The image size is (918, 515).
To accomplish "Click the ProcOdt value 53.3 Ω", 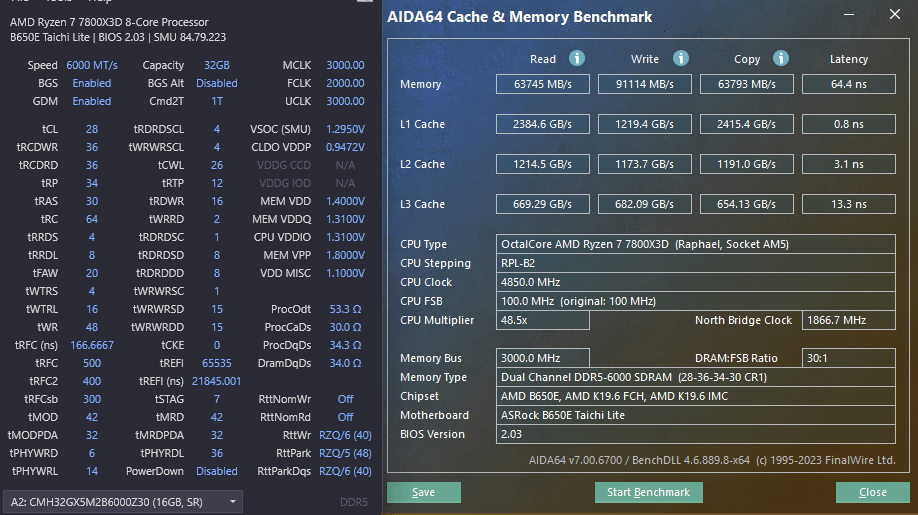I will pyautogui.click(x=345, y=309).
